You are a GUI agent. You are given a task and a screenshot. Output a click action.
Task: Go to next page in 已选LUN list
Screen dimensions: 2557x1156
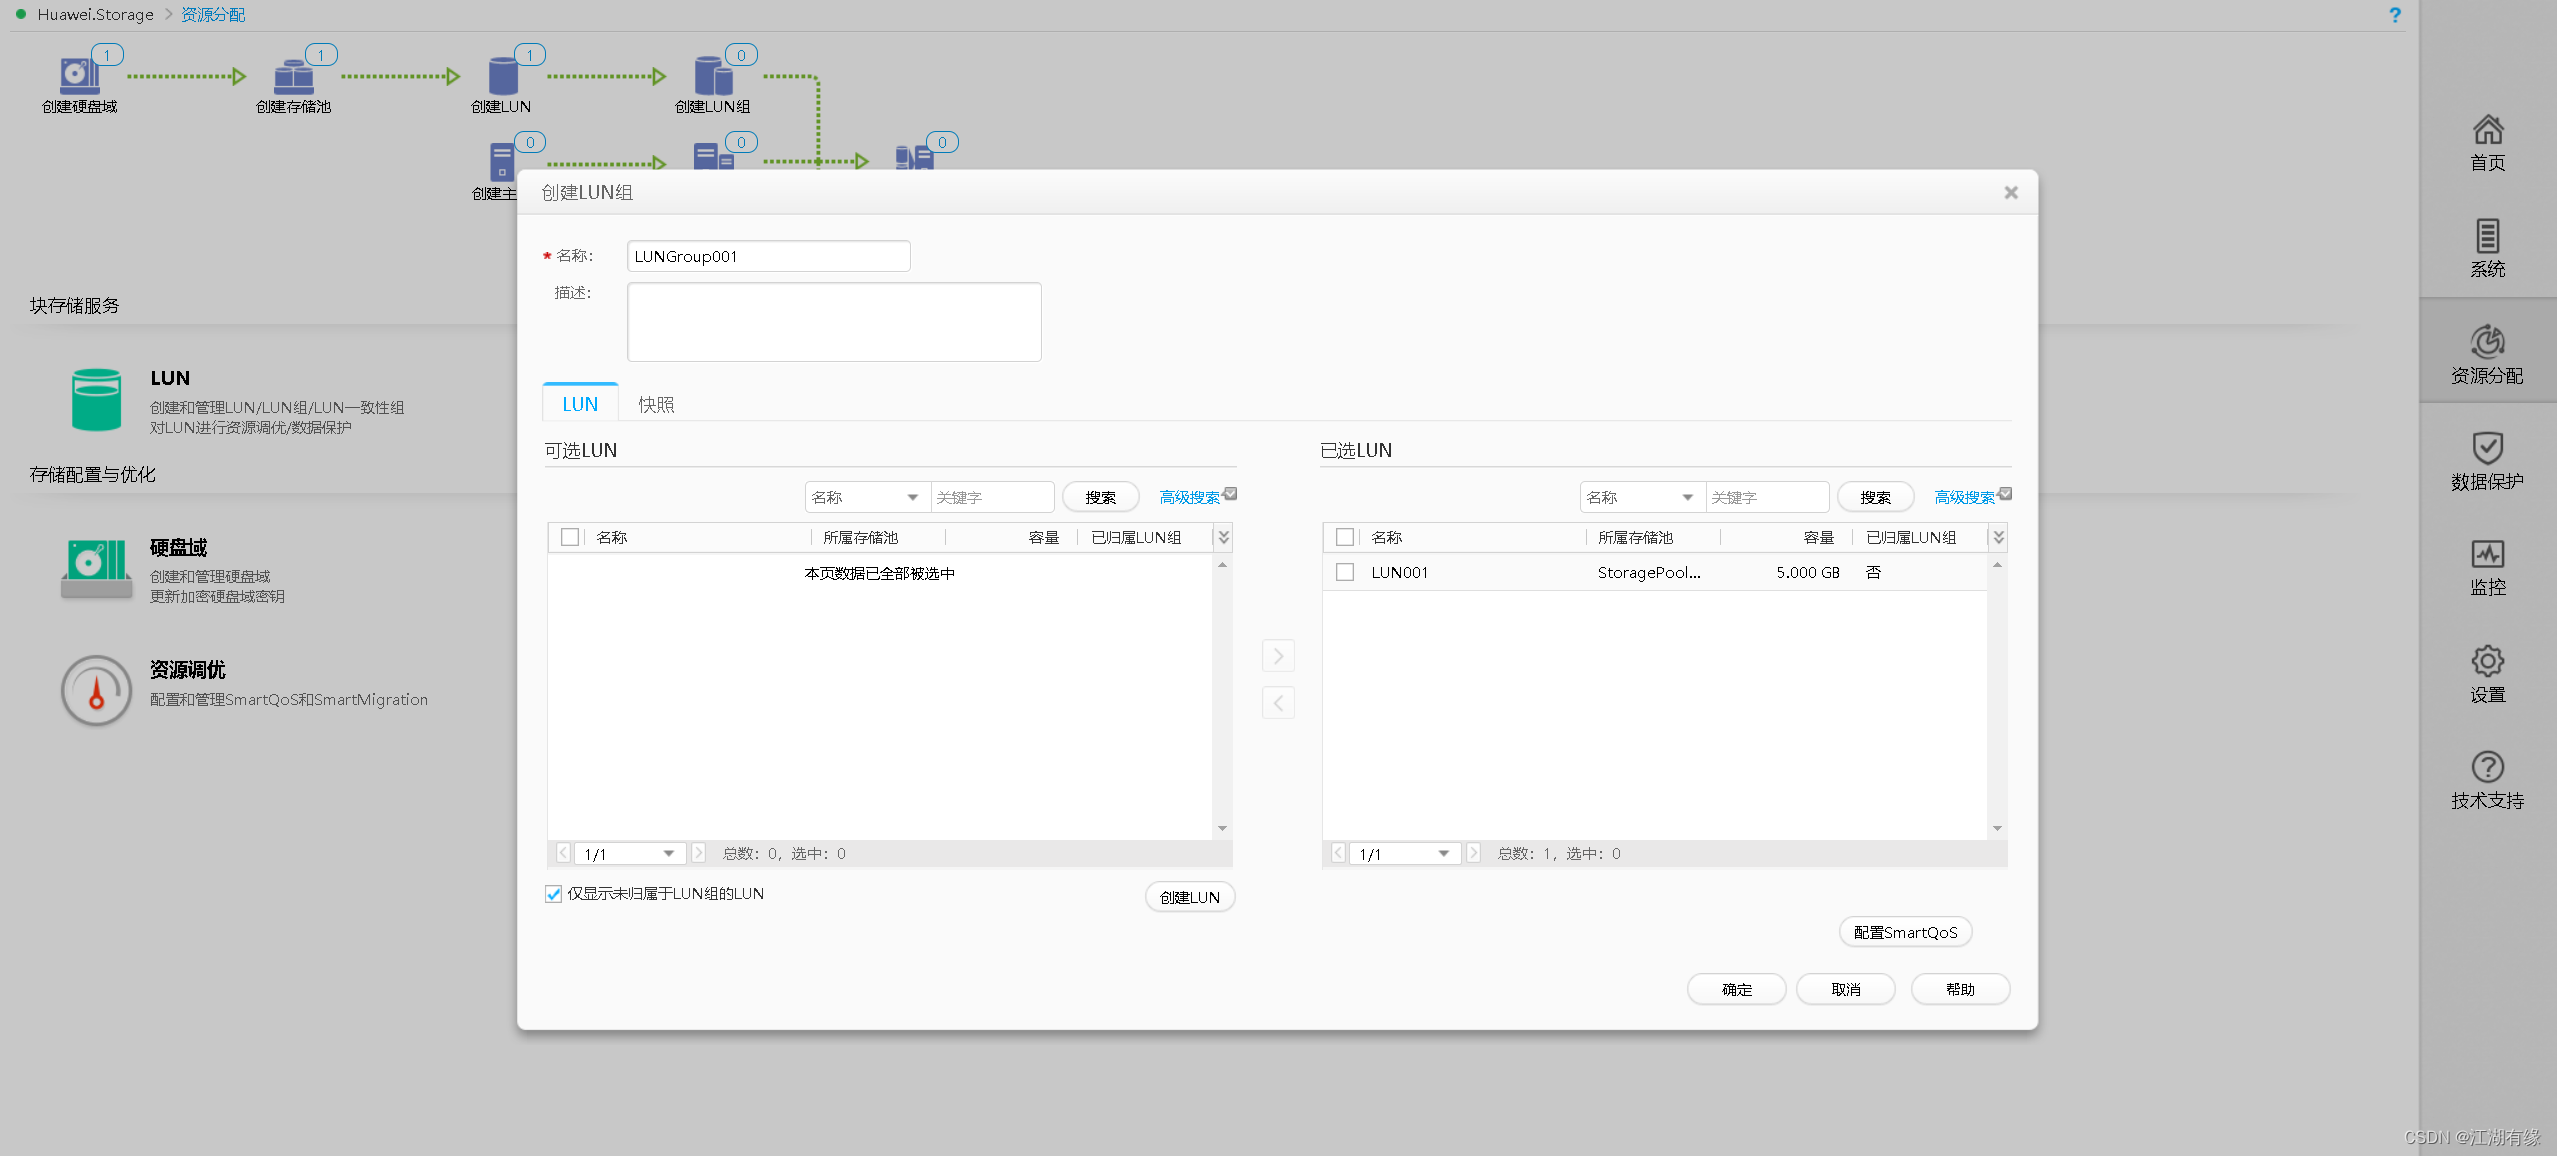(1474, 853)
